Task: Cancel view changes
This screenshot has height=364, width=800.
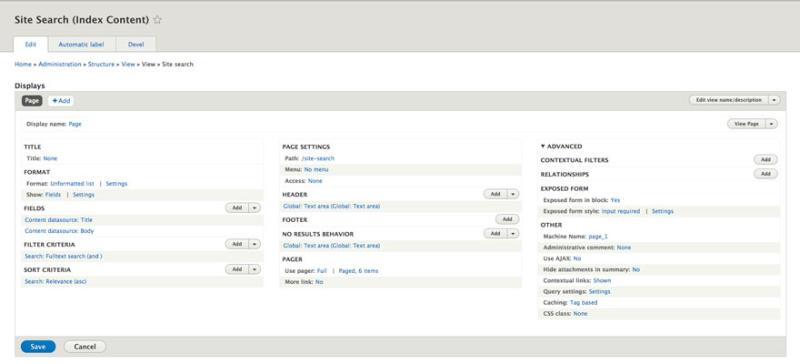Action: point(85,347)
